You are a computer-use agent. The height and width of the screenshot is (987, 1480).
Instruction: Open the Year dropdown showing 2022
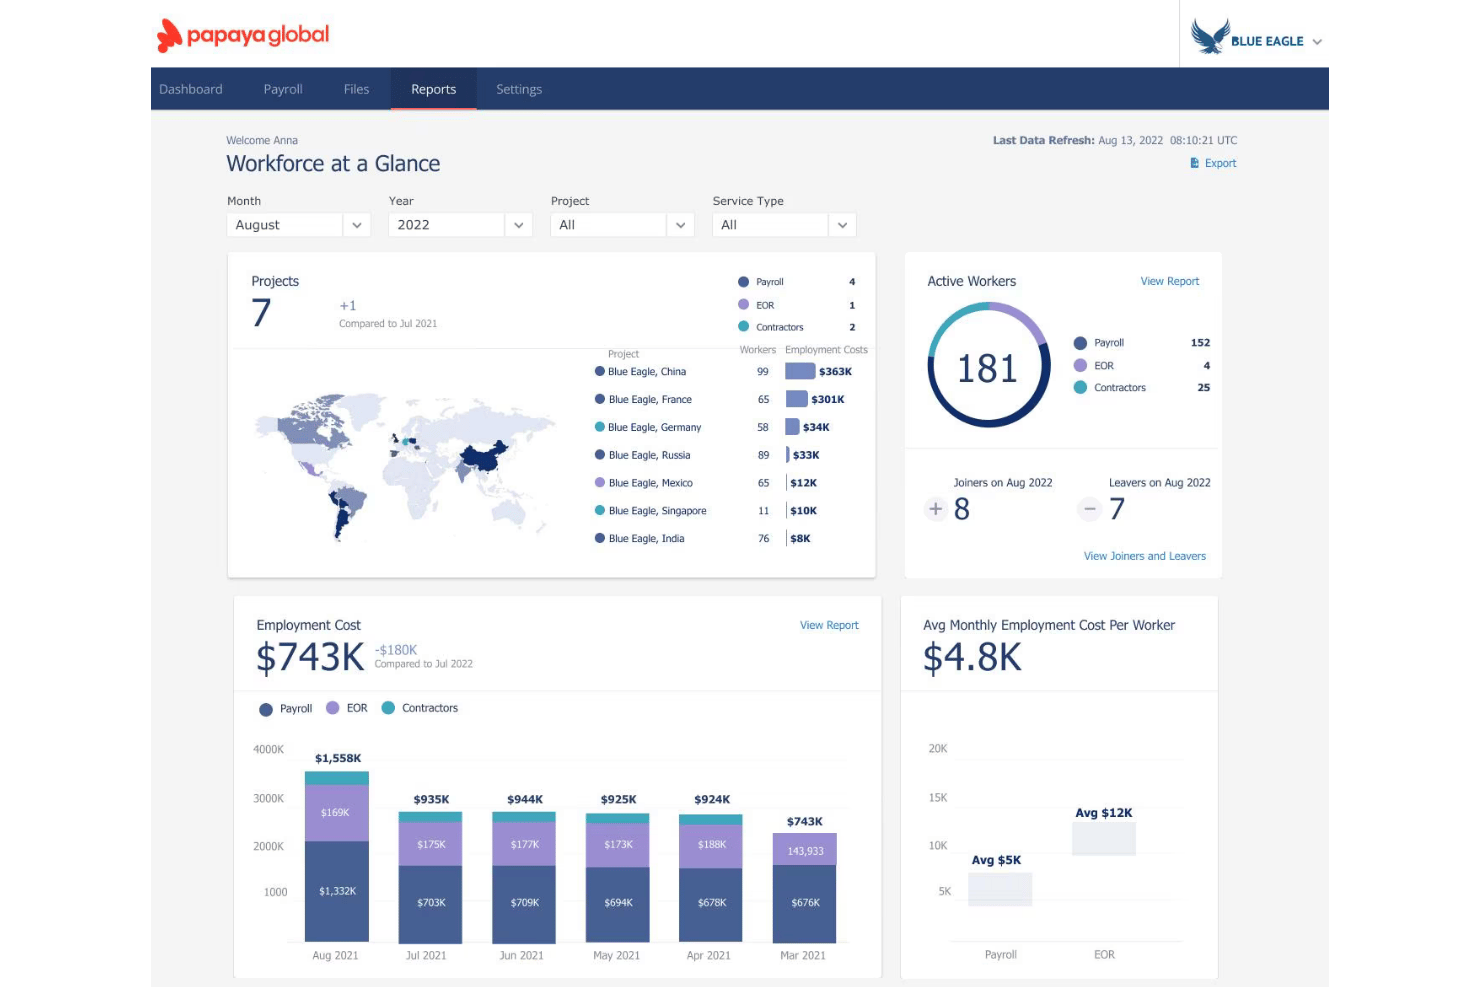pos(460,225)
